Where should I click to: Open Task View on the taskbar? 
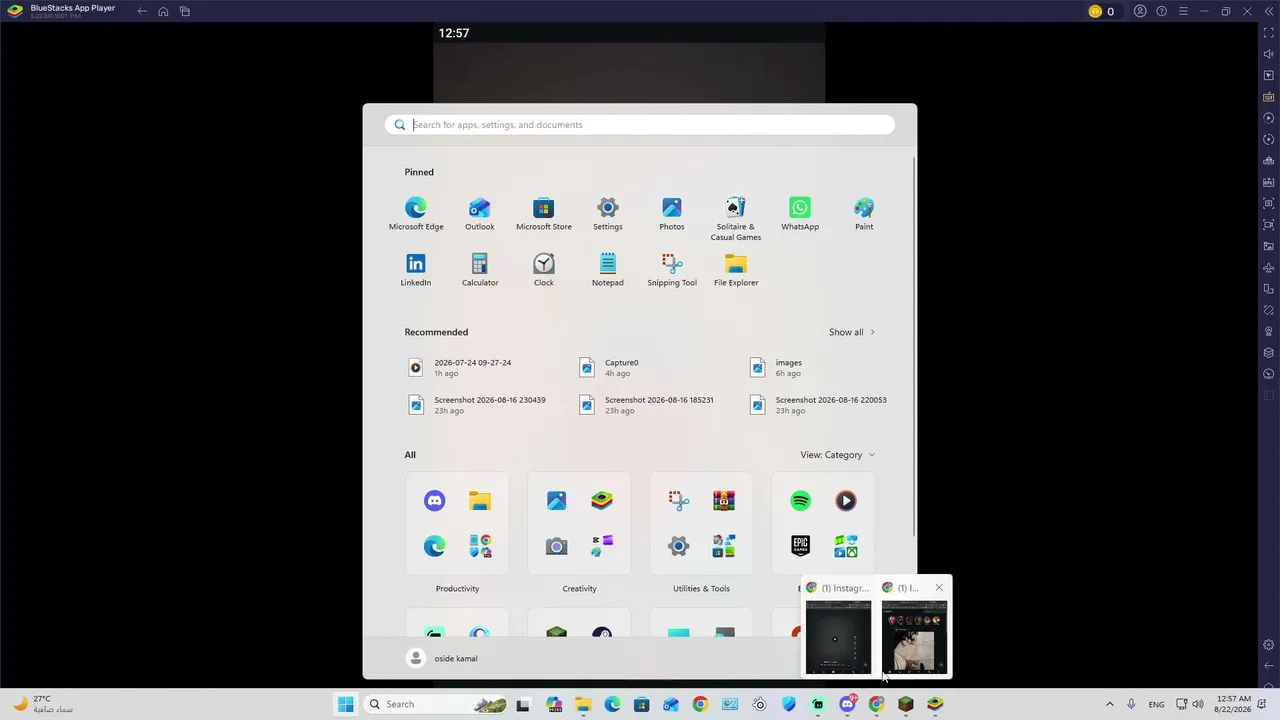[522, 704]
